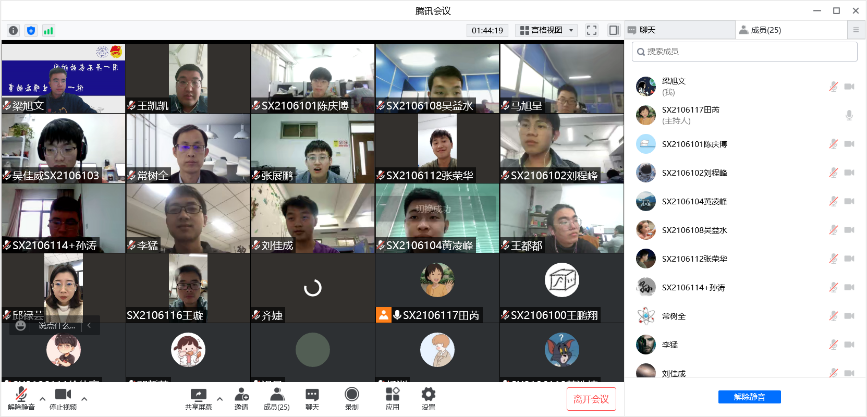Open Members (25) from bottom toolbar
Image resolution: width=867 pixels, height=417 pixels.
point(275,396)
